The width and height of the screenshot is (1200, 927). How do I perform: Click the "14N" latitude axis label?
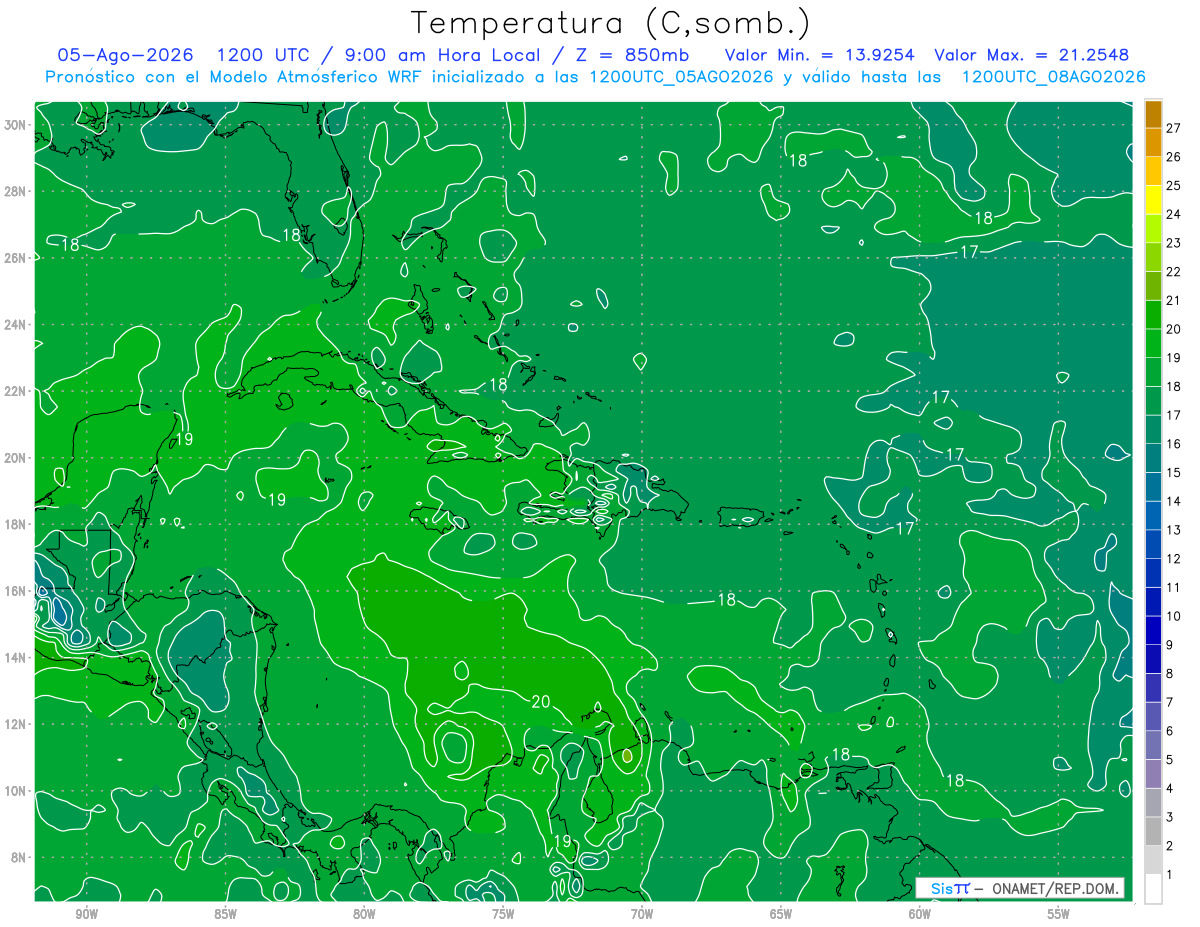(x=17, y=658)
